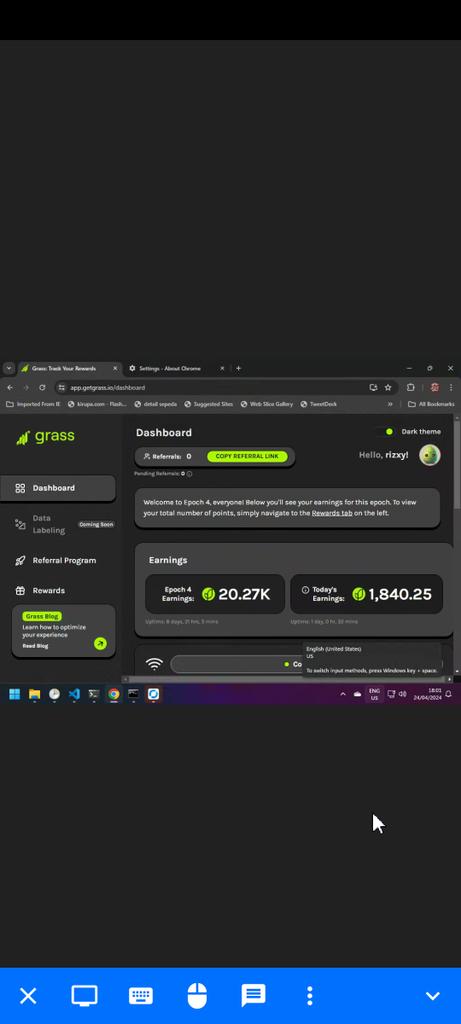Open the kirupa.com - Flash bookmark

97,404
